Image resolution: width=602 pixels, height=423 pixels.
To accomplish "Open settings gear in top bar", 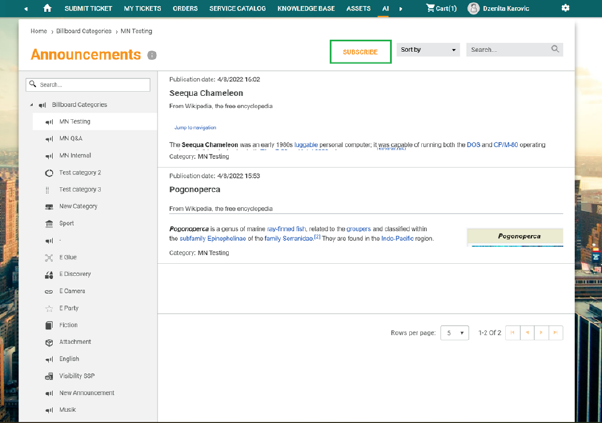I will pos(565,8).
